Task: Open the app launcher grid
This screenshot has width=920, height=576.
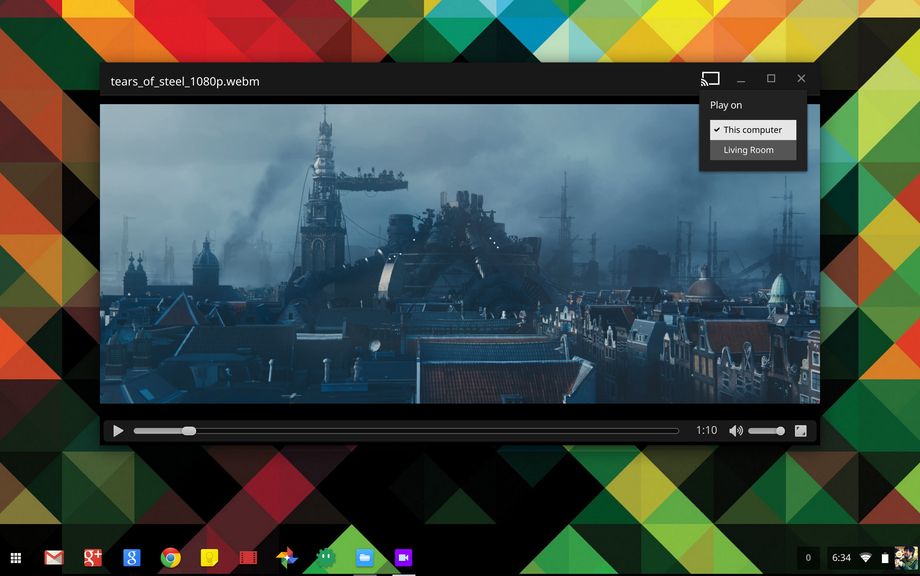Action: pyautogui.click(x=16, y=557)
